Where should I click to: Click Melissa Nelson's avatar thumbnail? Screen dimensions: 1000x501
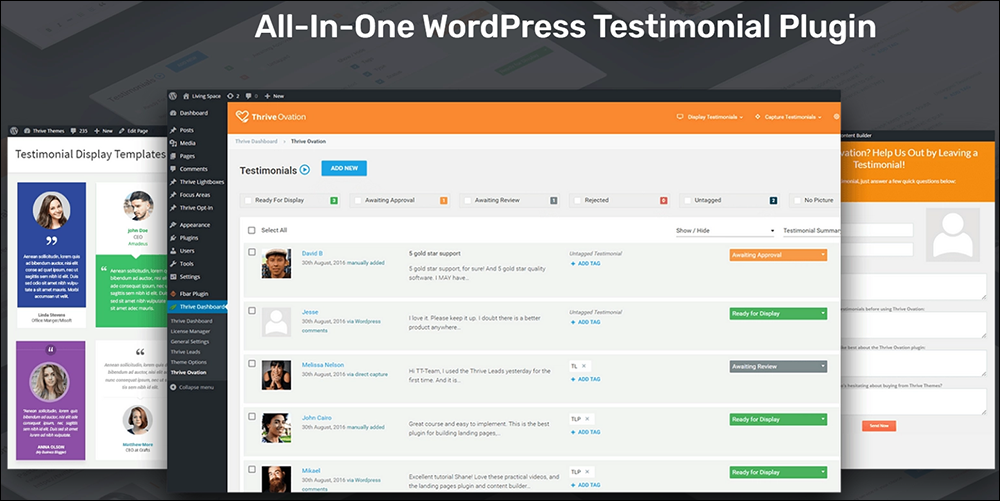click(276, 375)
